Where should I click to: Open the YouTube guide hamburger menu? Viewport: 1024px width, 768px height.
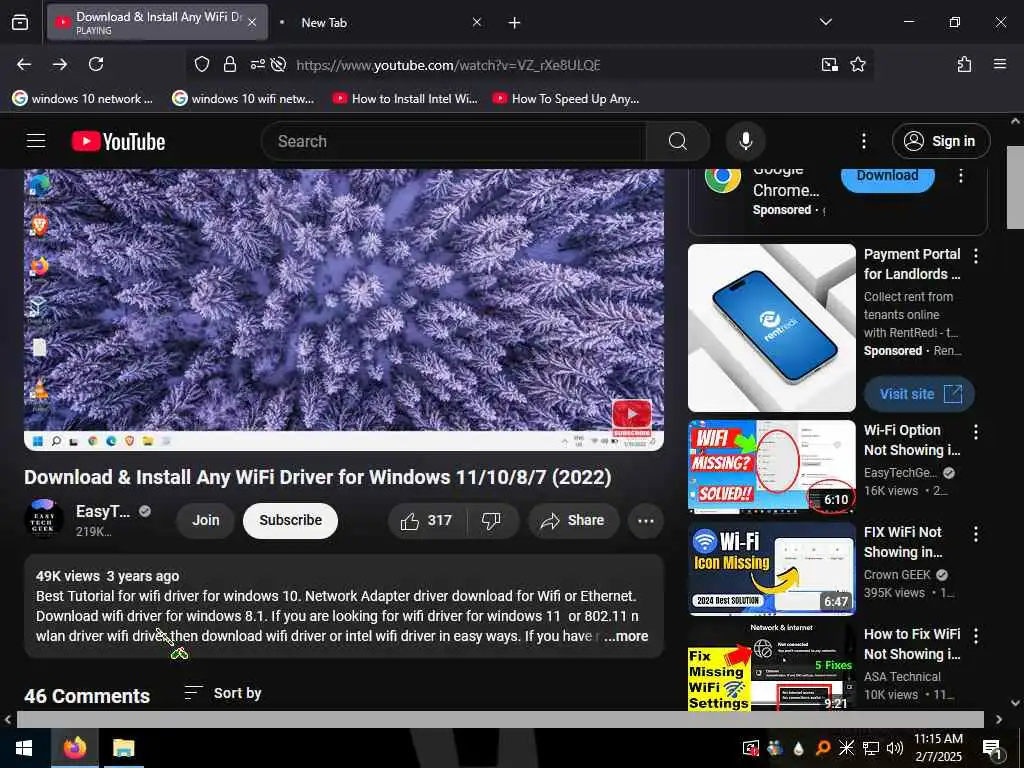coord(36,141)
